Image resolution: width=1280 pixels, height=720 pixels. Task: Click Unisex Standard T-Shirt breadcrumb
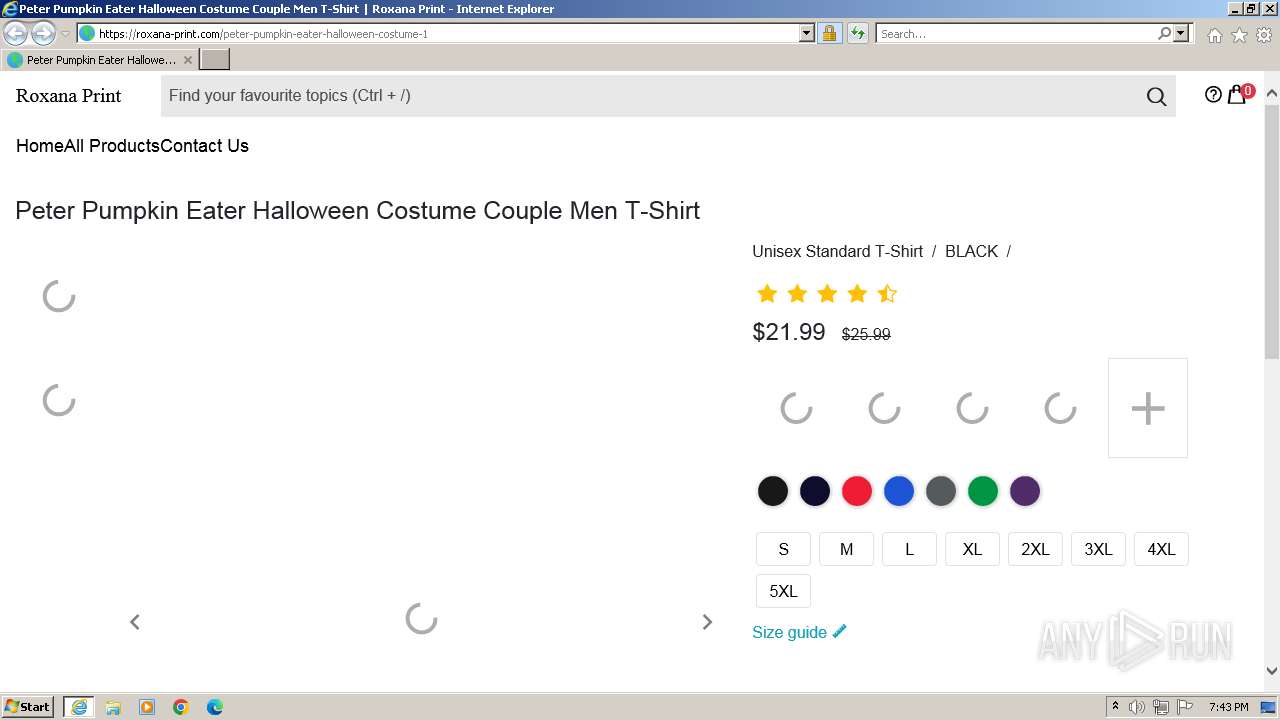point(837,251)
